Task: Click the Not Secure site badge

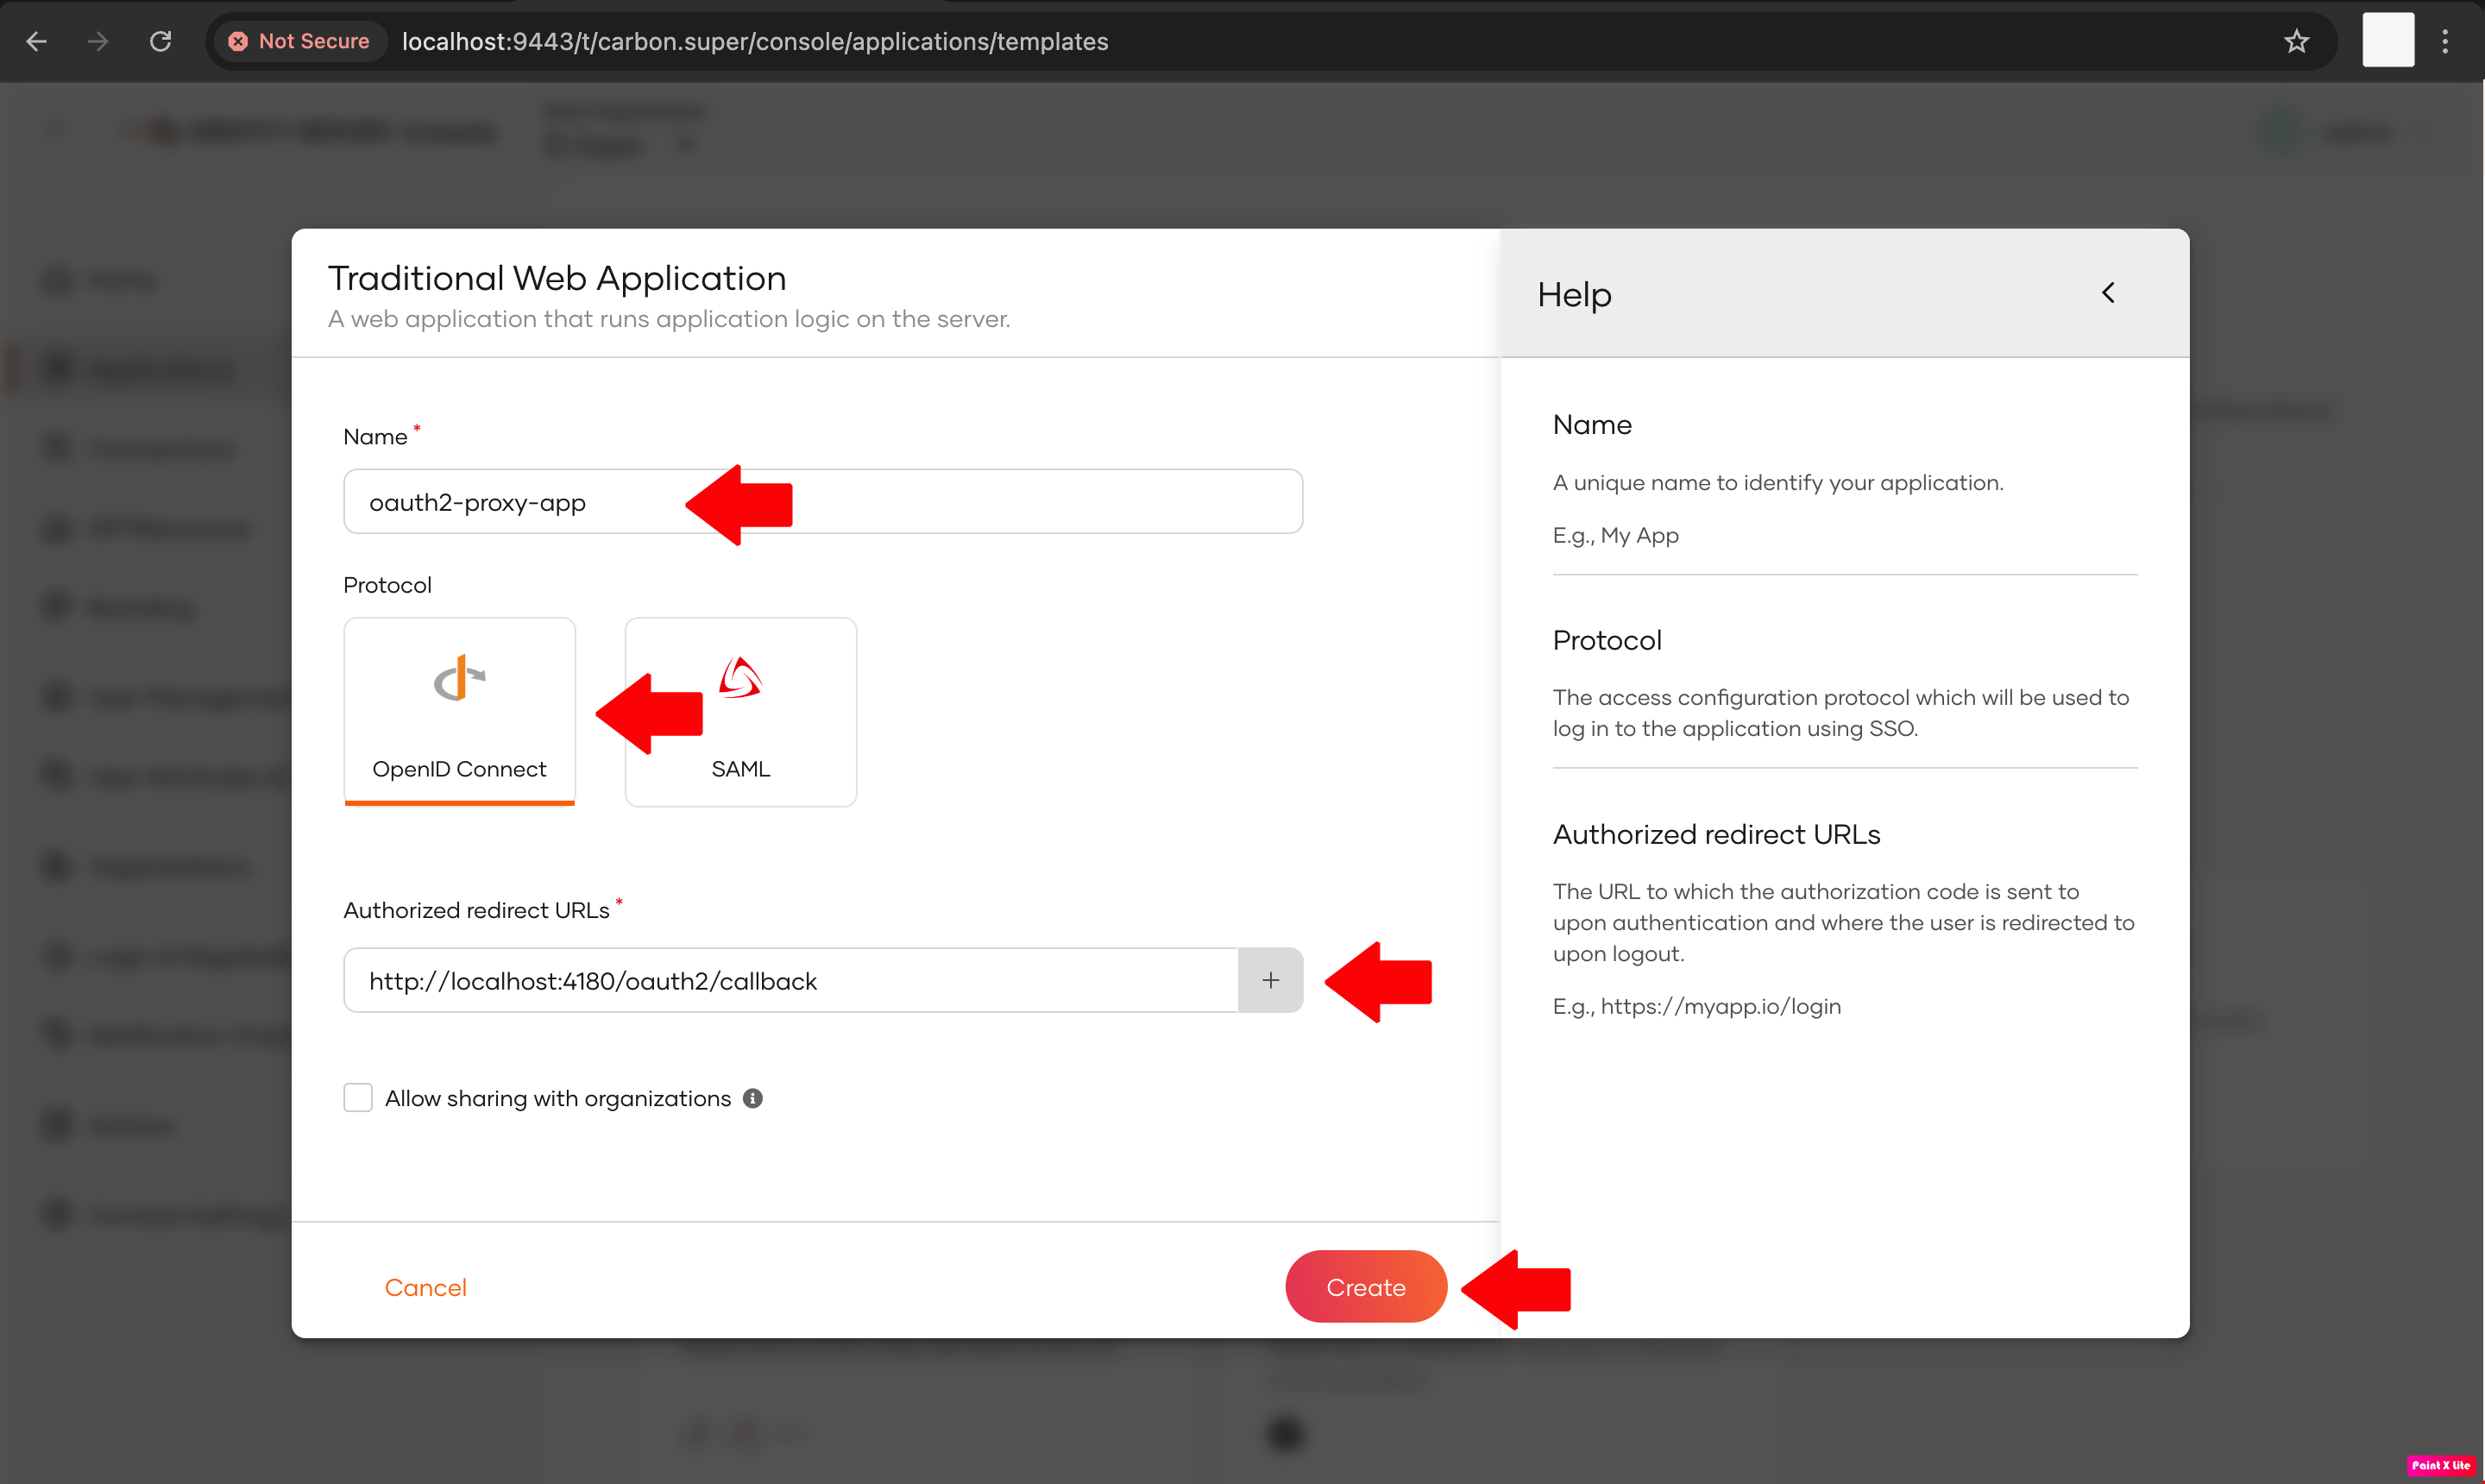Action: click(299, 41)
